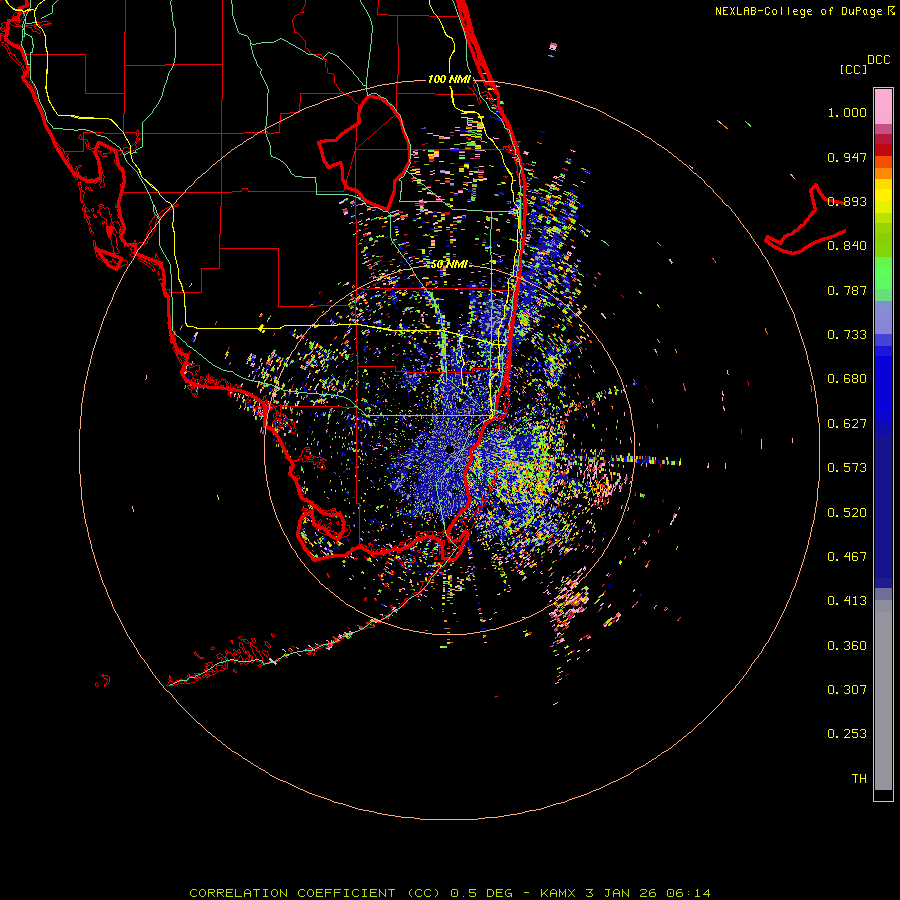Select the 0.253 color scale value
The image size is (900, 900).
point(847,734)
